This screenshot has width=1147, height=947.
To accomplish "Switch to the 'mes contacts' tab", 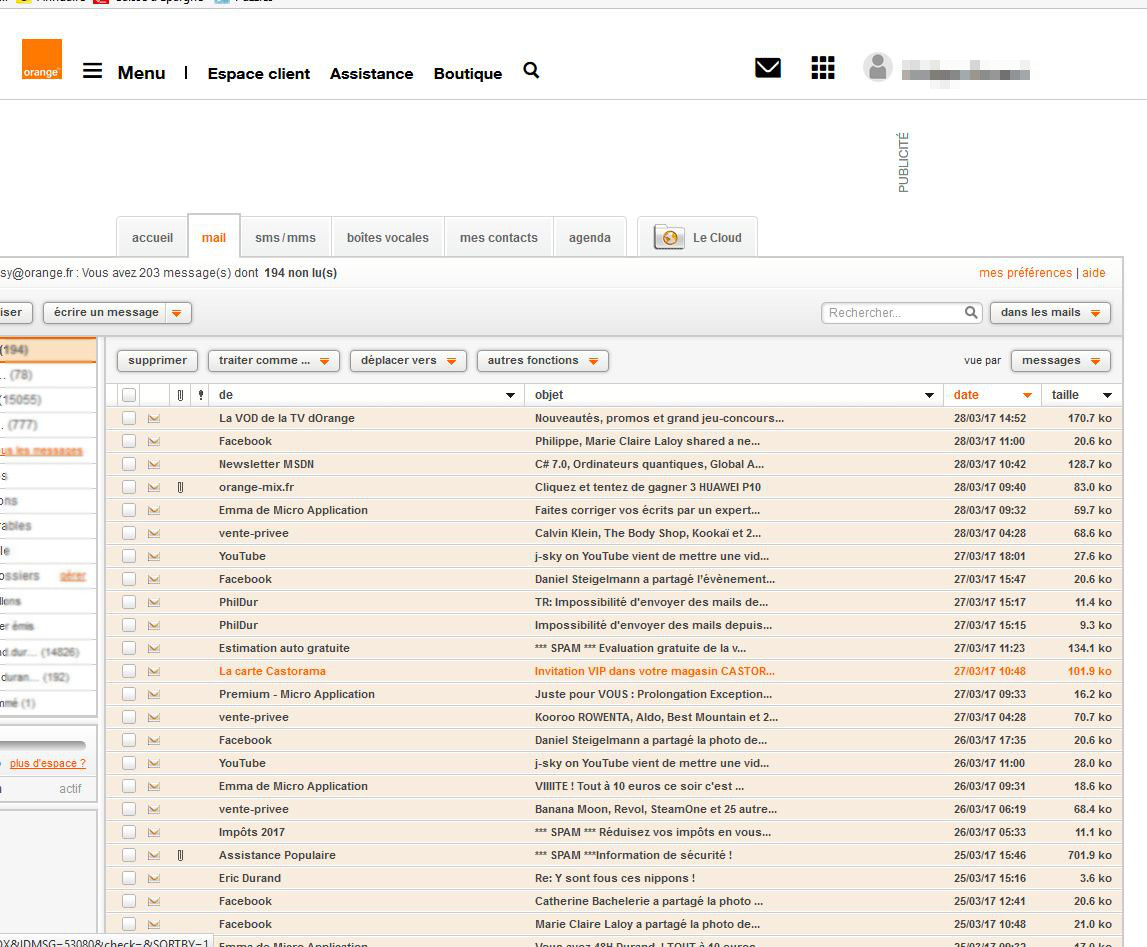I will 498,238.
